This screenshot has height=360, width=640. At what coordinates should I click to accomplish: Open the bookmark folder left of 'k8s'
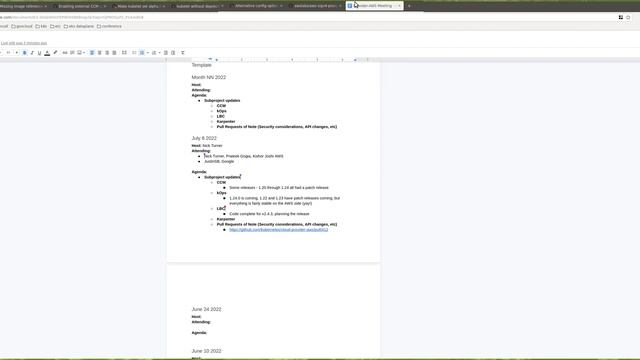click(x=22, y=27)
